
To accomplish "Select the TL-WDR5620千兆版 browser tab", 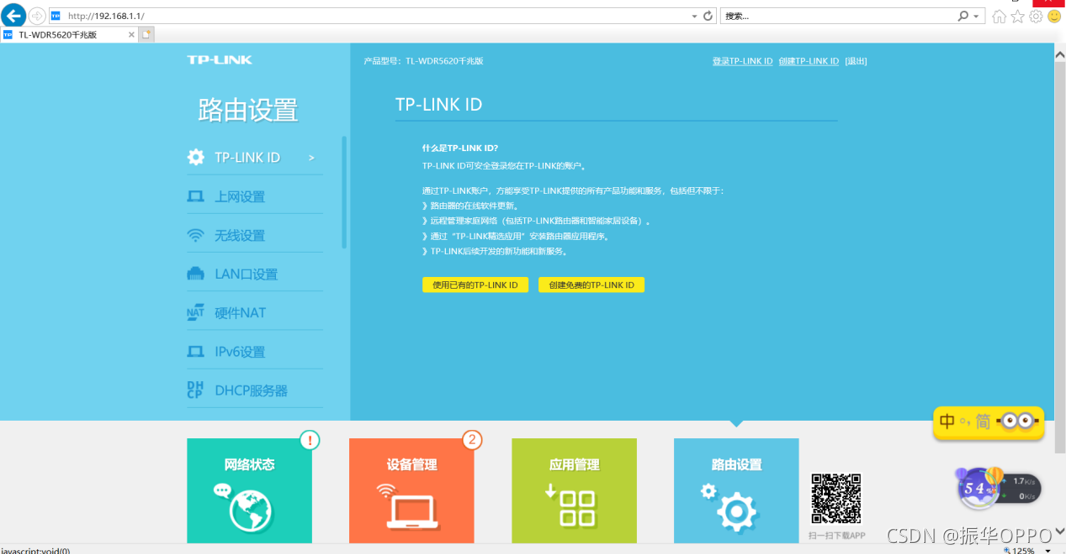I will (x=69, y=35).
